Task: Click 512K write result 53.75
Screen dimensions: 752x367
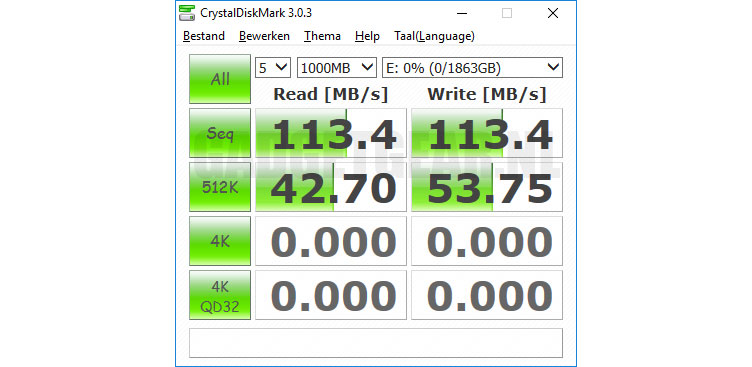Action: pyautogui.click(x=487, y=187)
